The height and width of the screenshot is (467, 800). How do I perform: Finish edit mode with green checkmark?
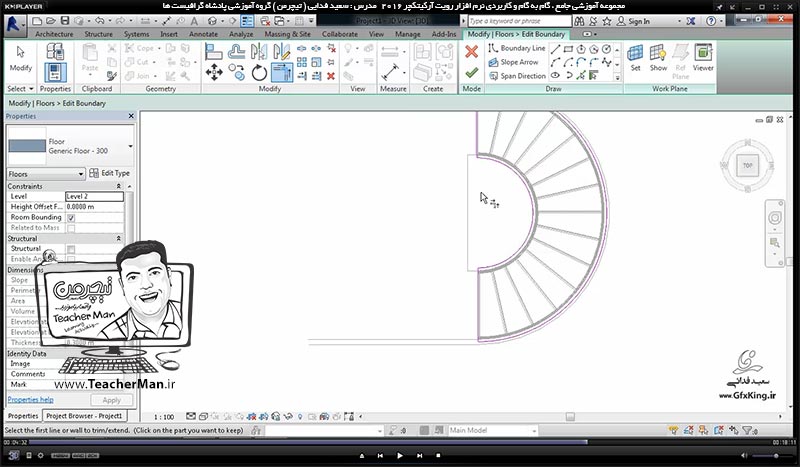471,72
